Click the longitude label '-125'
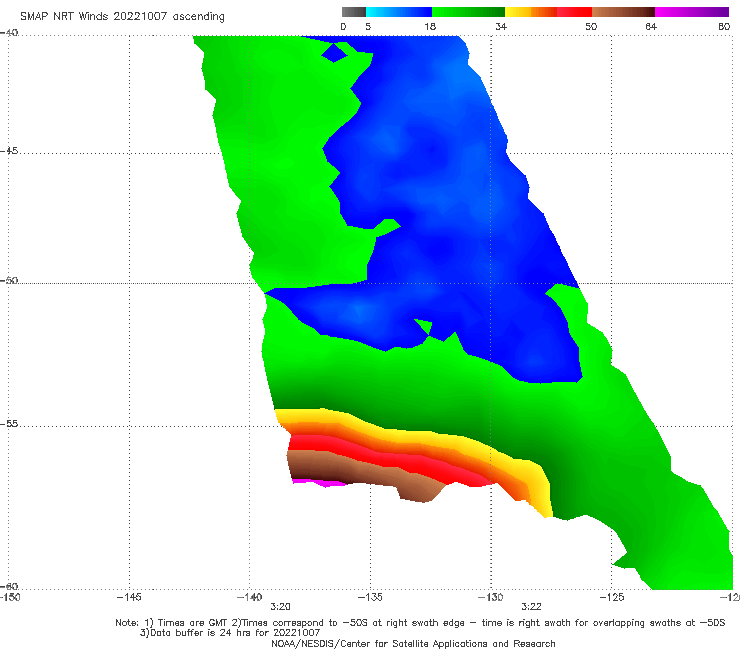Screen dimensions: 740x650 (612, 597)
